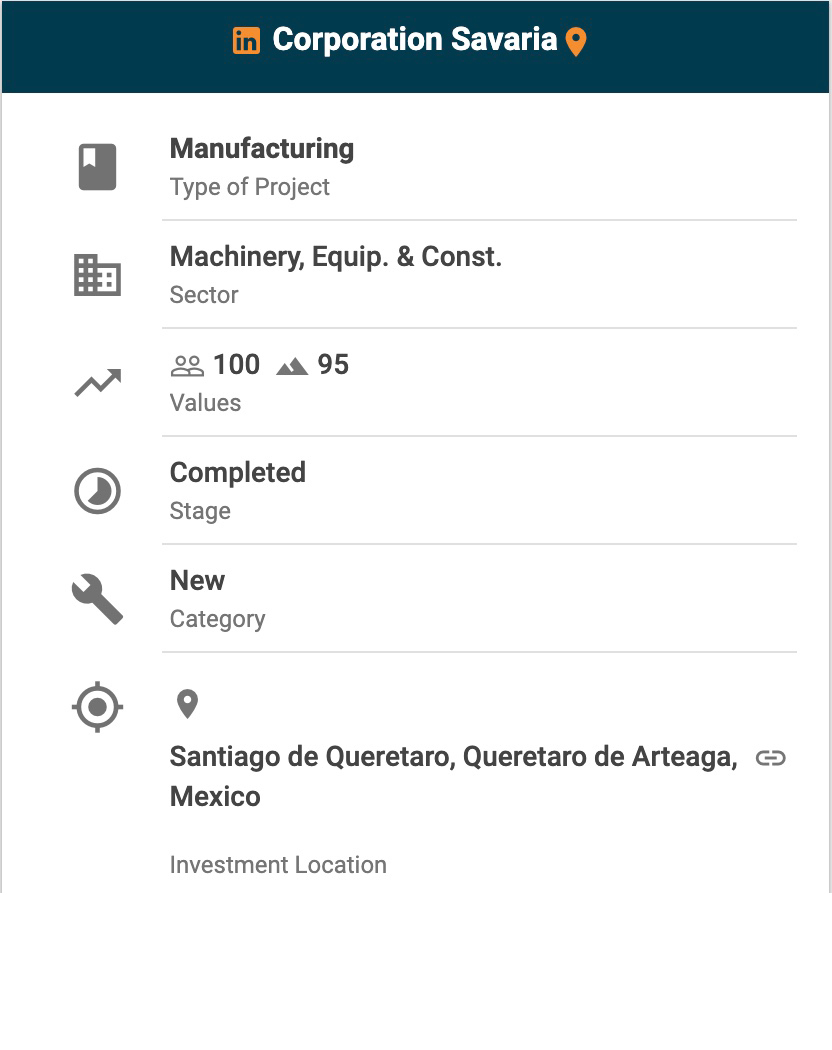The image size is (832, 1050).
Task: Click the pie clock icon beside Stage
Action: point(98,491)
